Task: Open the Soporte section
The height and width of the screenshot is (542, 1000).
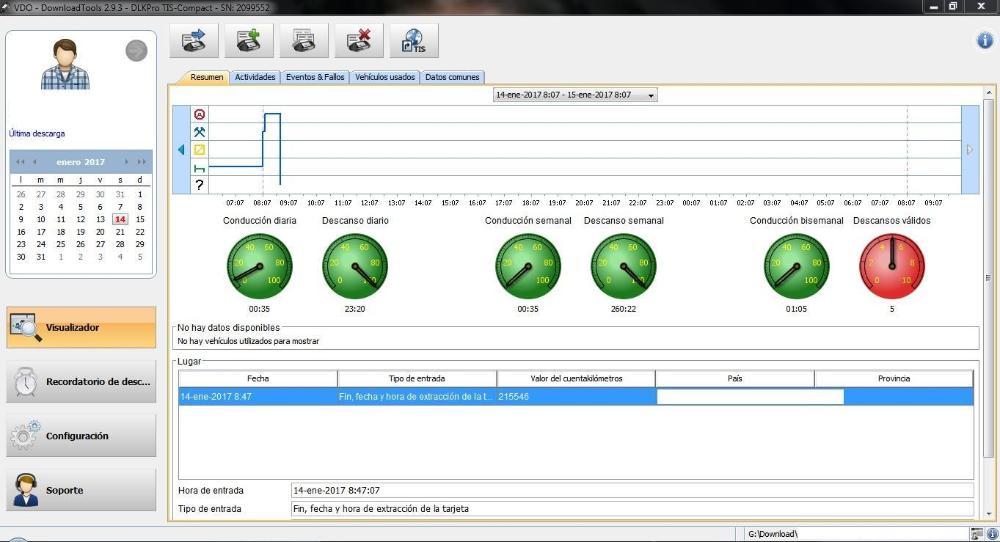Action: (x=81, y=490)
